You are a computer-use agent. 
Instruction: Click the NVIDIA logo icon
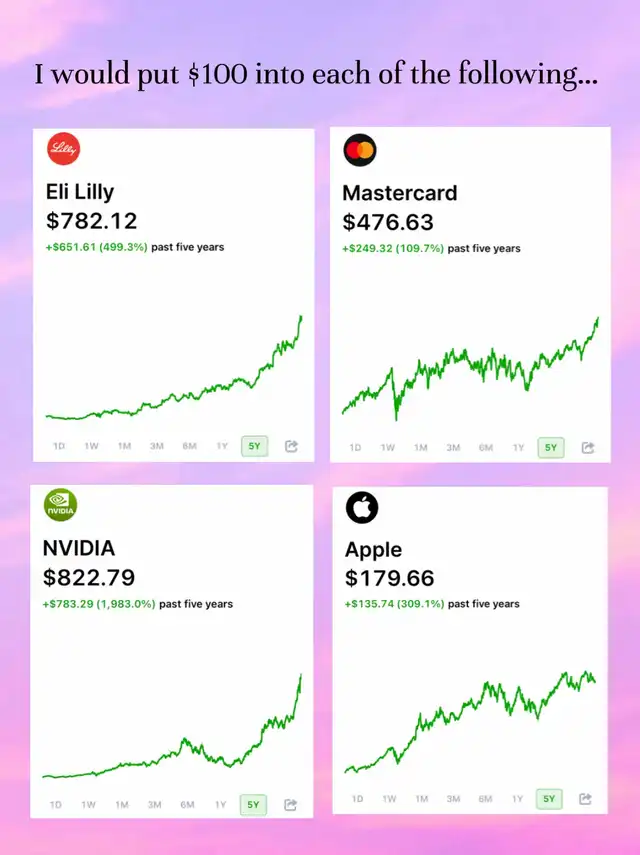pyautogui.click(x=60, y=507)
